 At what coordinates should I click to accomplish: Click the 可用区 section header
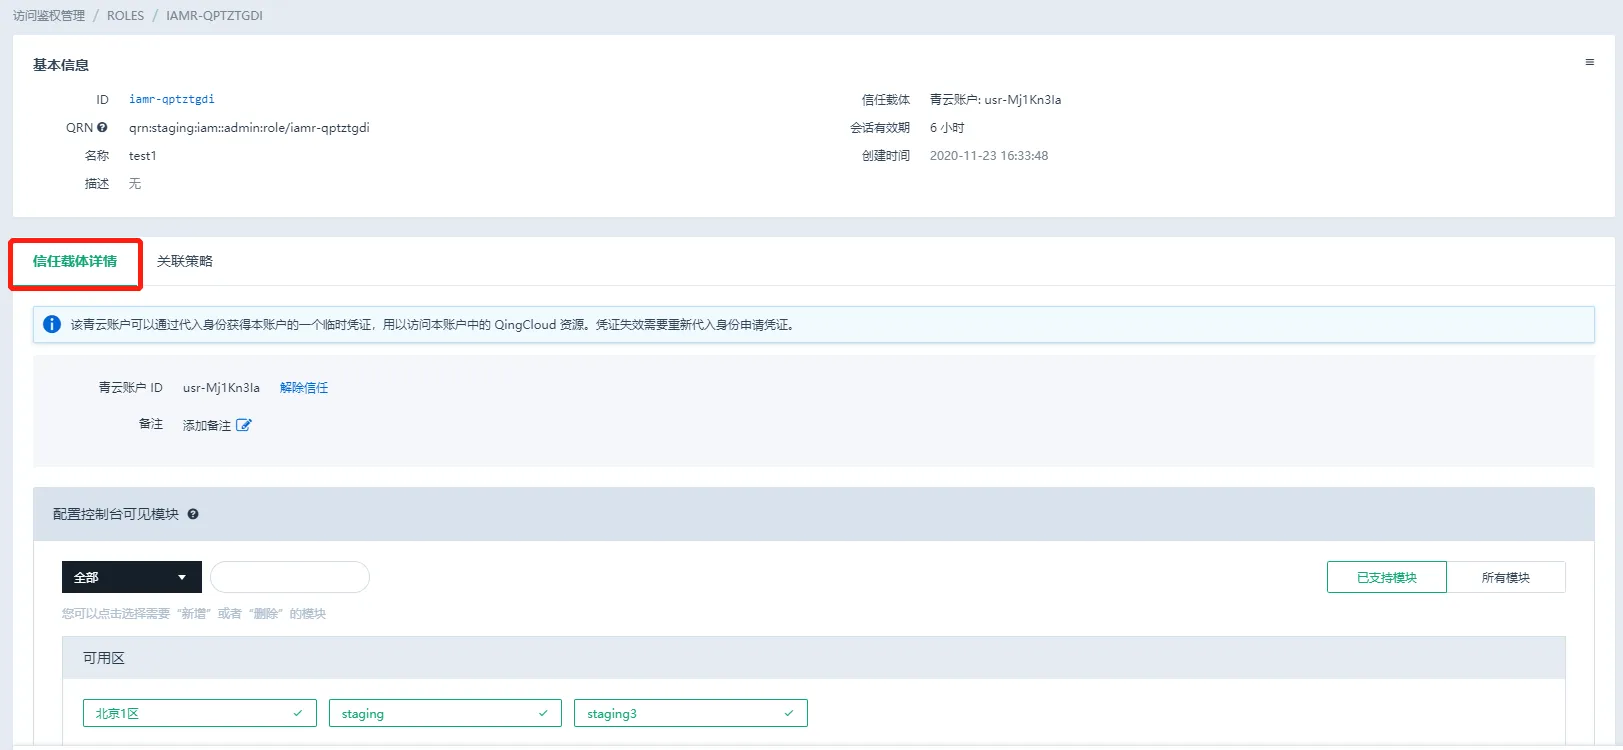point(104,658)
